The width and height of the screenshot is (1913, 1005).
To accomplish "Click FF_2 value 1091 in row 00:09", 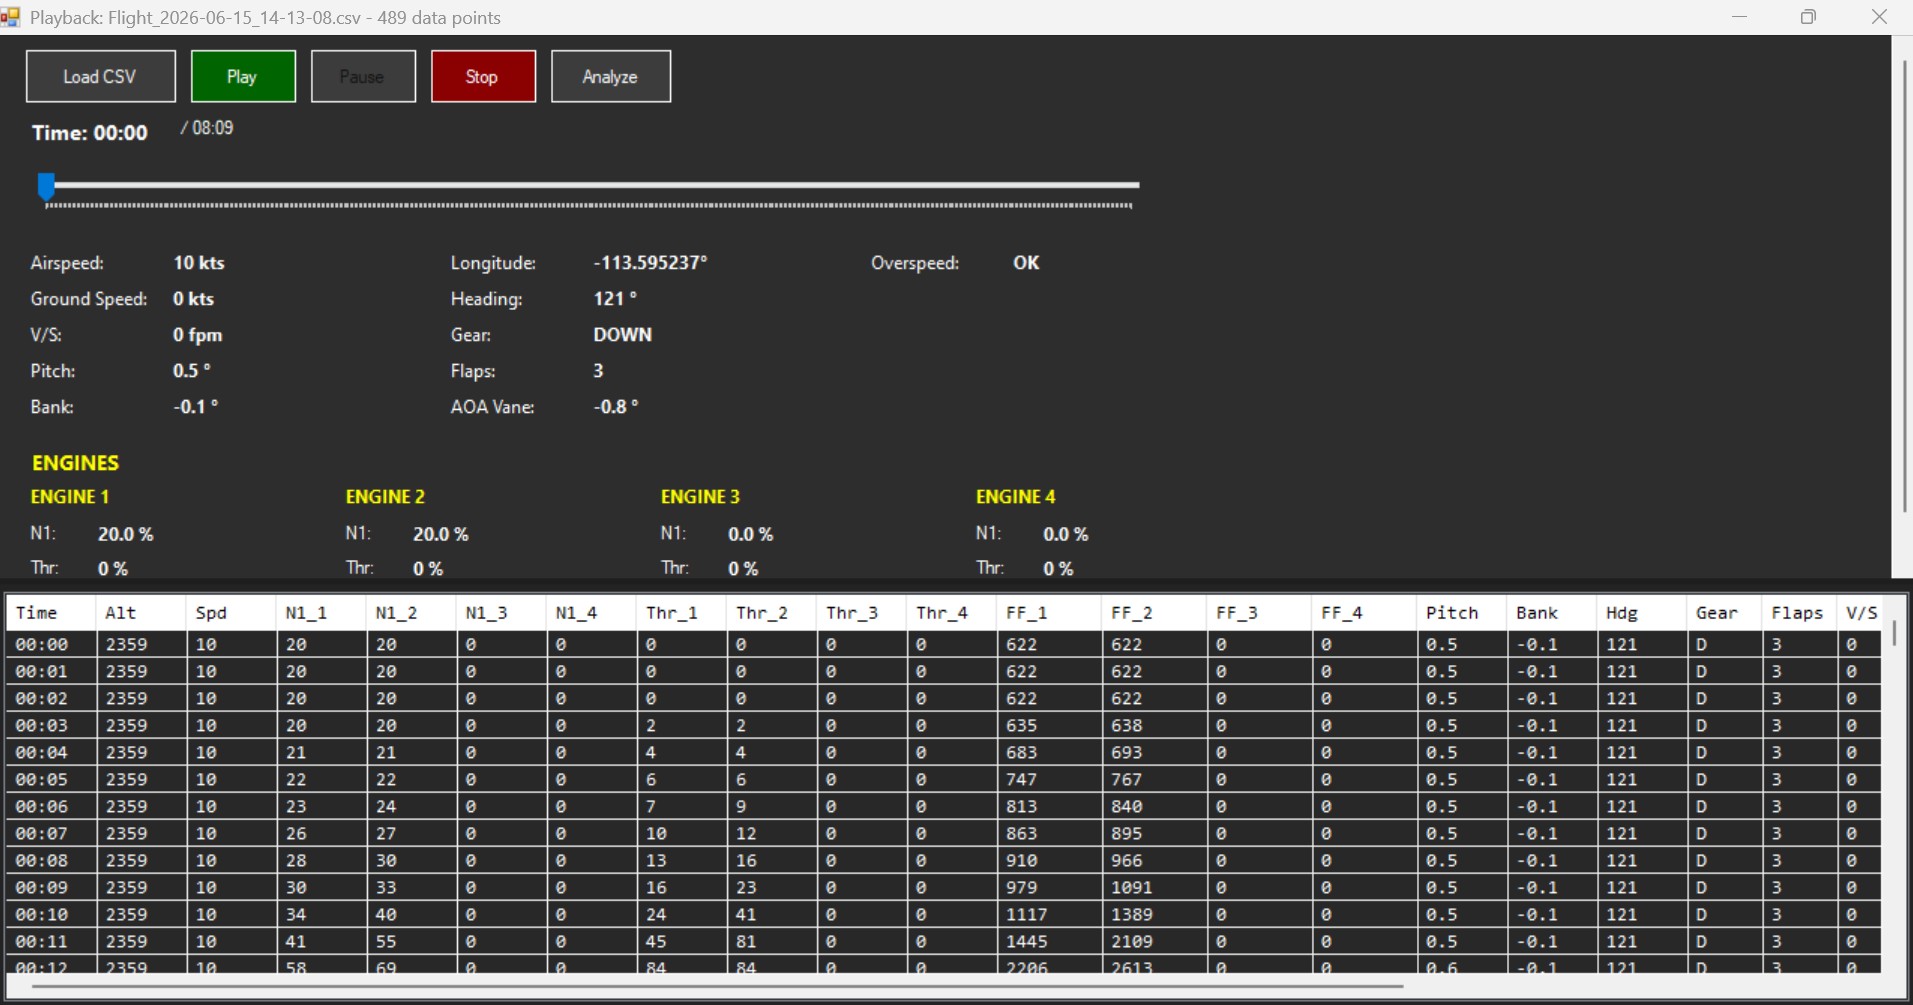I will [x=1154, y=888].
